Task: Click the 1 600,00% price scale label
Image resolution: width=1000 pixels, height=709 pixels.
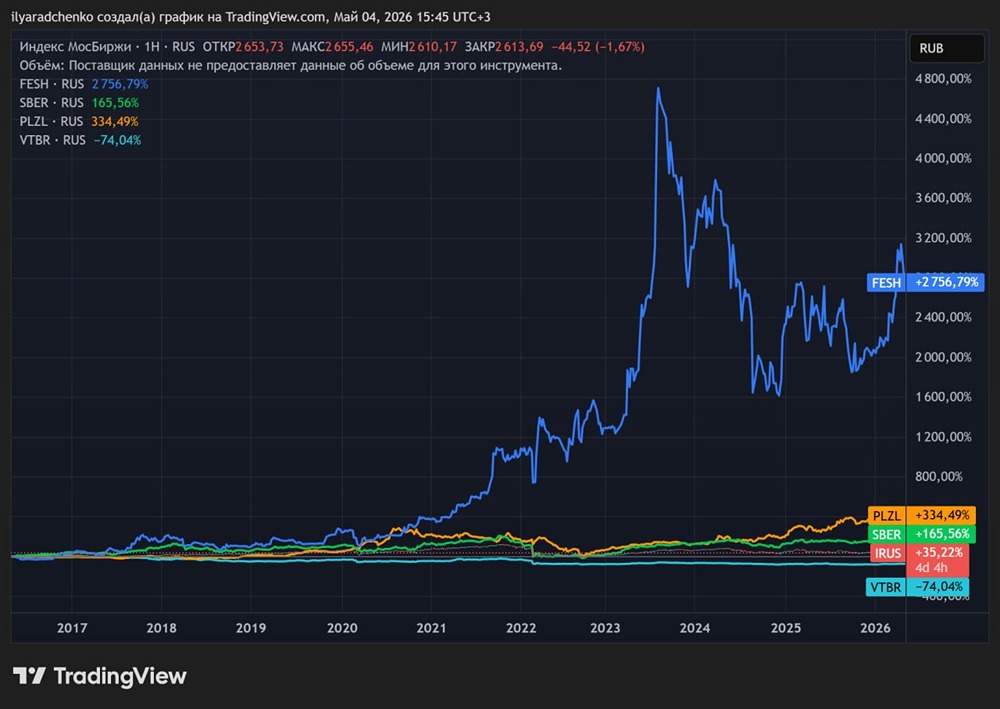Action: [x=943, y=397]
